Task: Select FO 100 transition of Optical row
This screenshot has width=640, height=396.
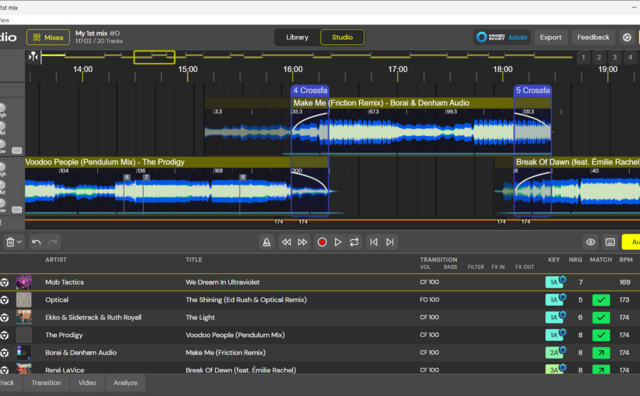Action: (x=429, y=300)
